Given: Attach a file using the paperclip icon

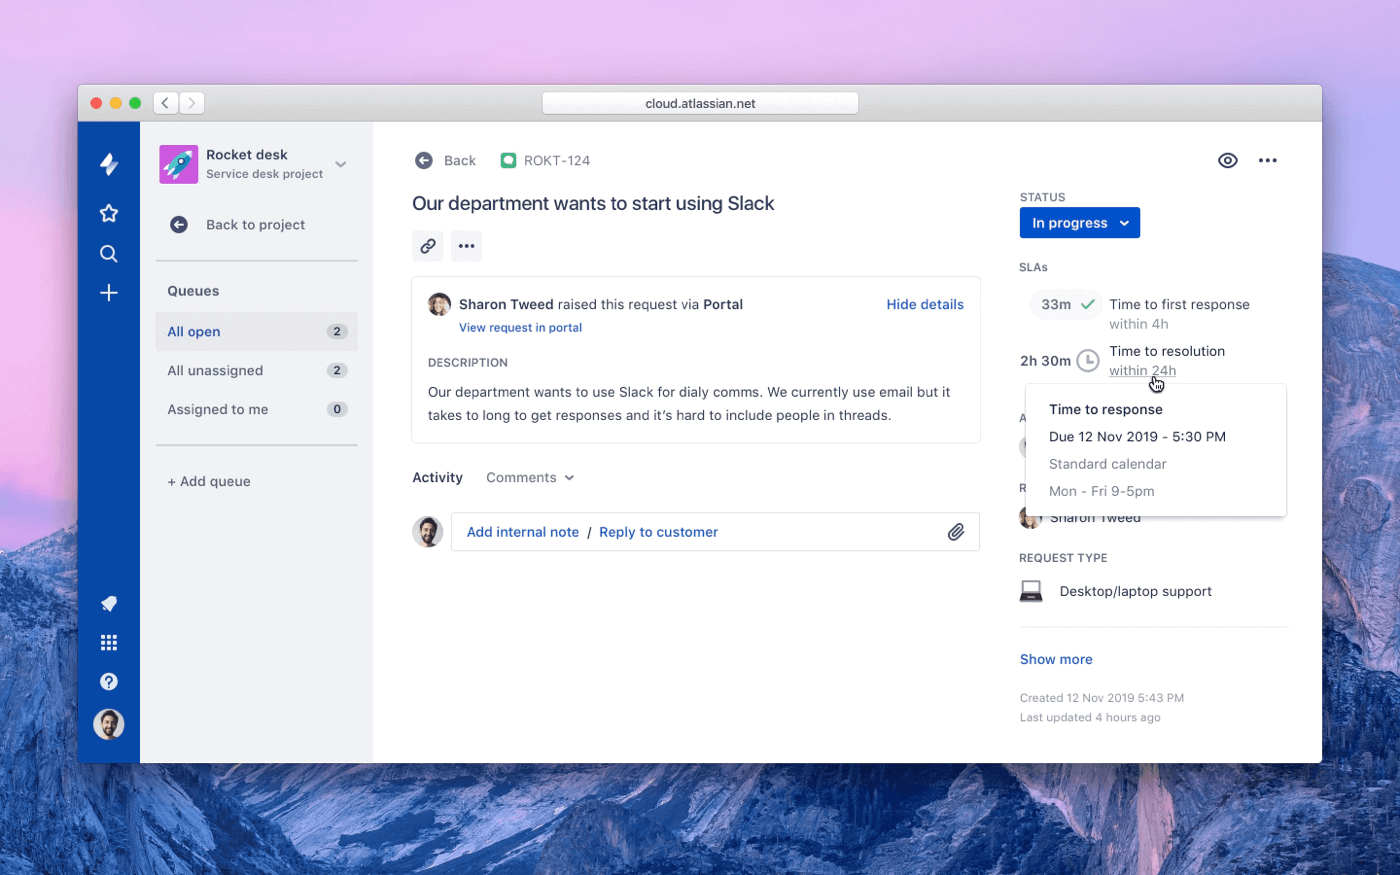Looking at the screenshot, I should click(956, 532).
